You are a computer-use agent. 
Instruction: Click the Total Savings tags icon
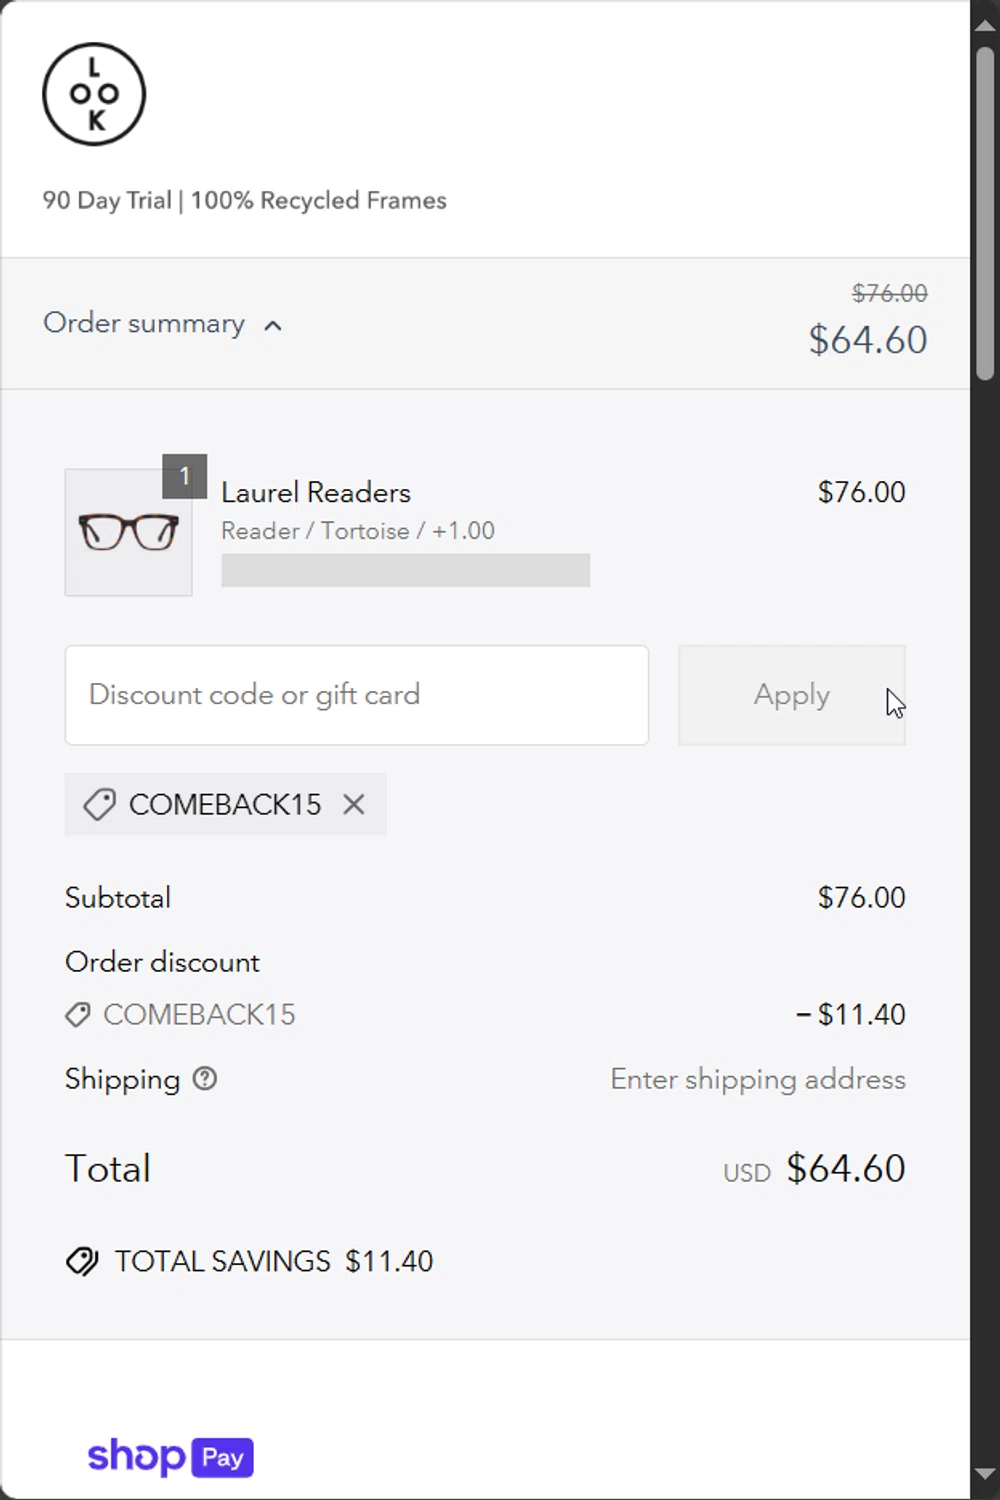(x=82, y=1262)
